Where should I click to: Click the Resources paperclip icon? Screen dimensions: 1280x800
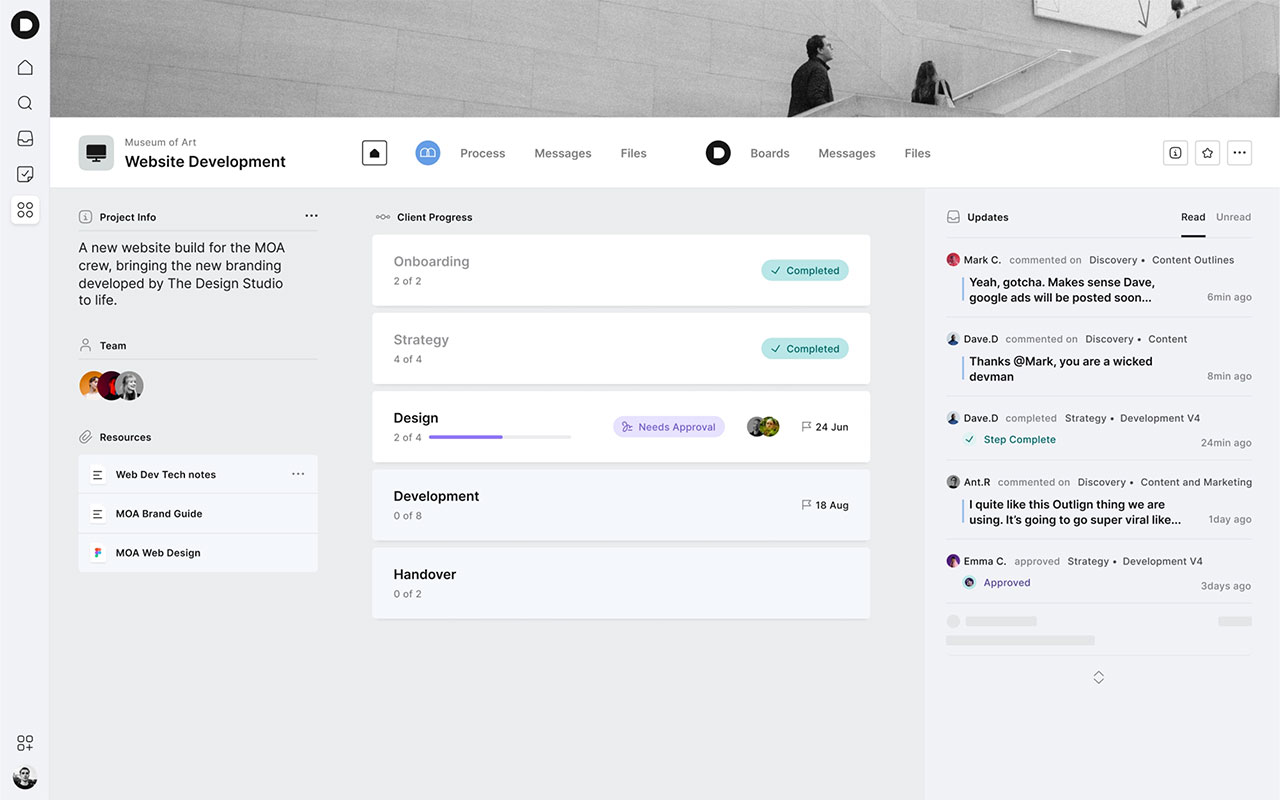click(86, 437)
